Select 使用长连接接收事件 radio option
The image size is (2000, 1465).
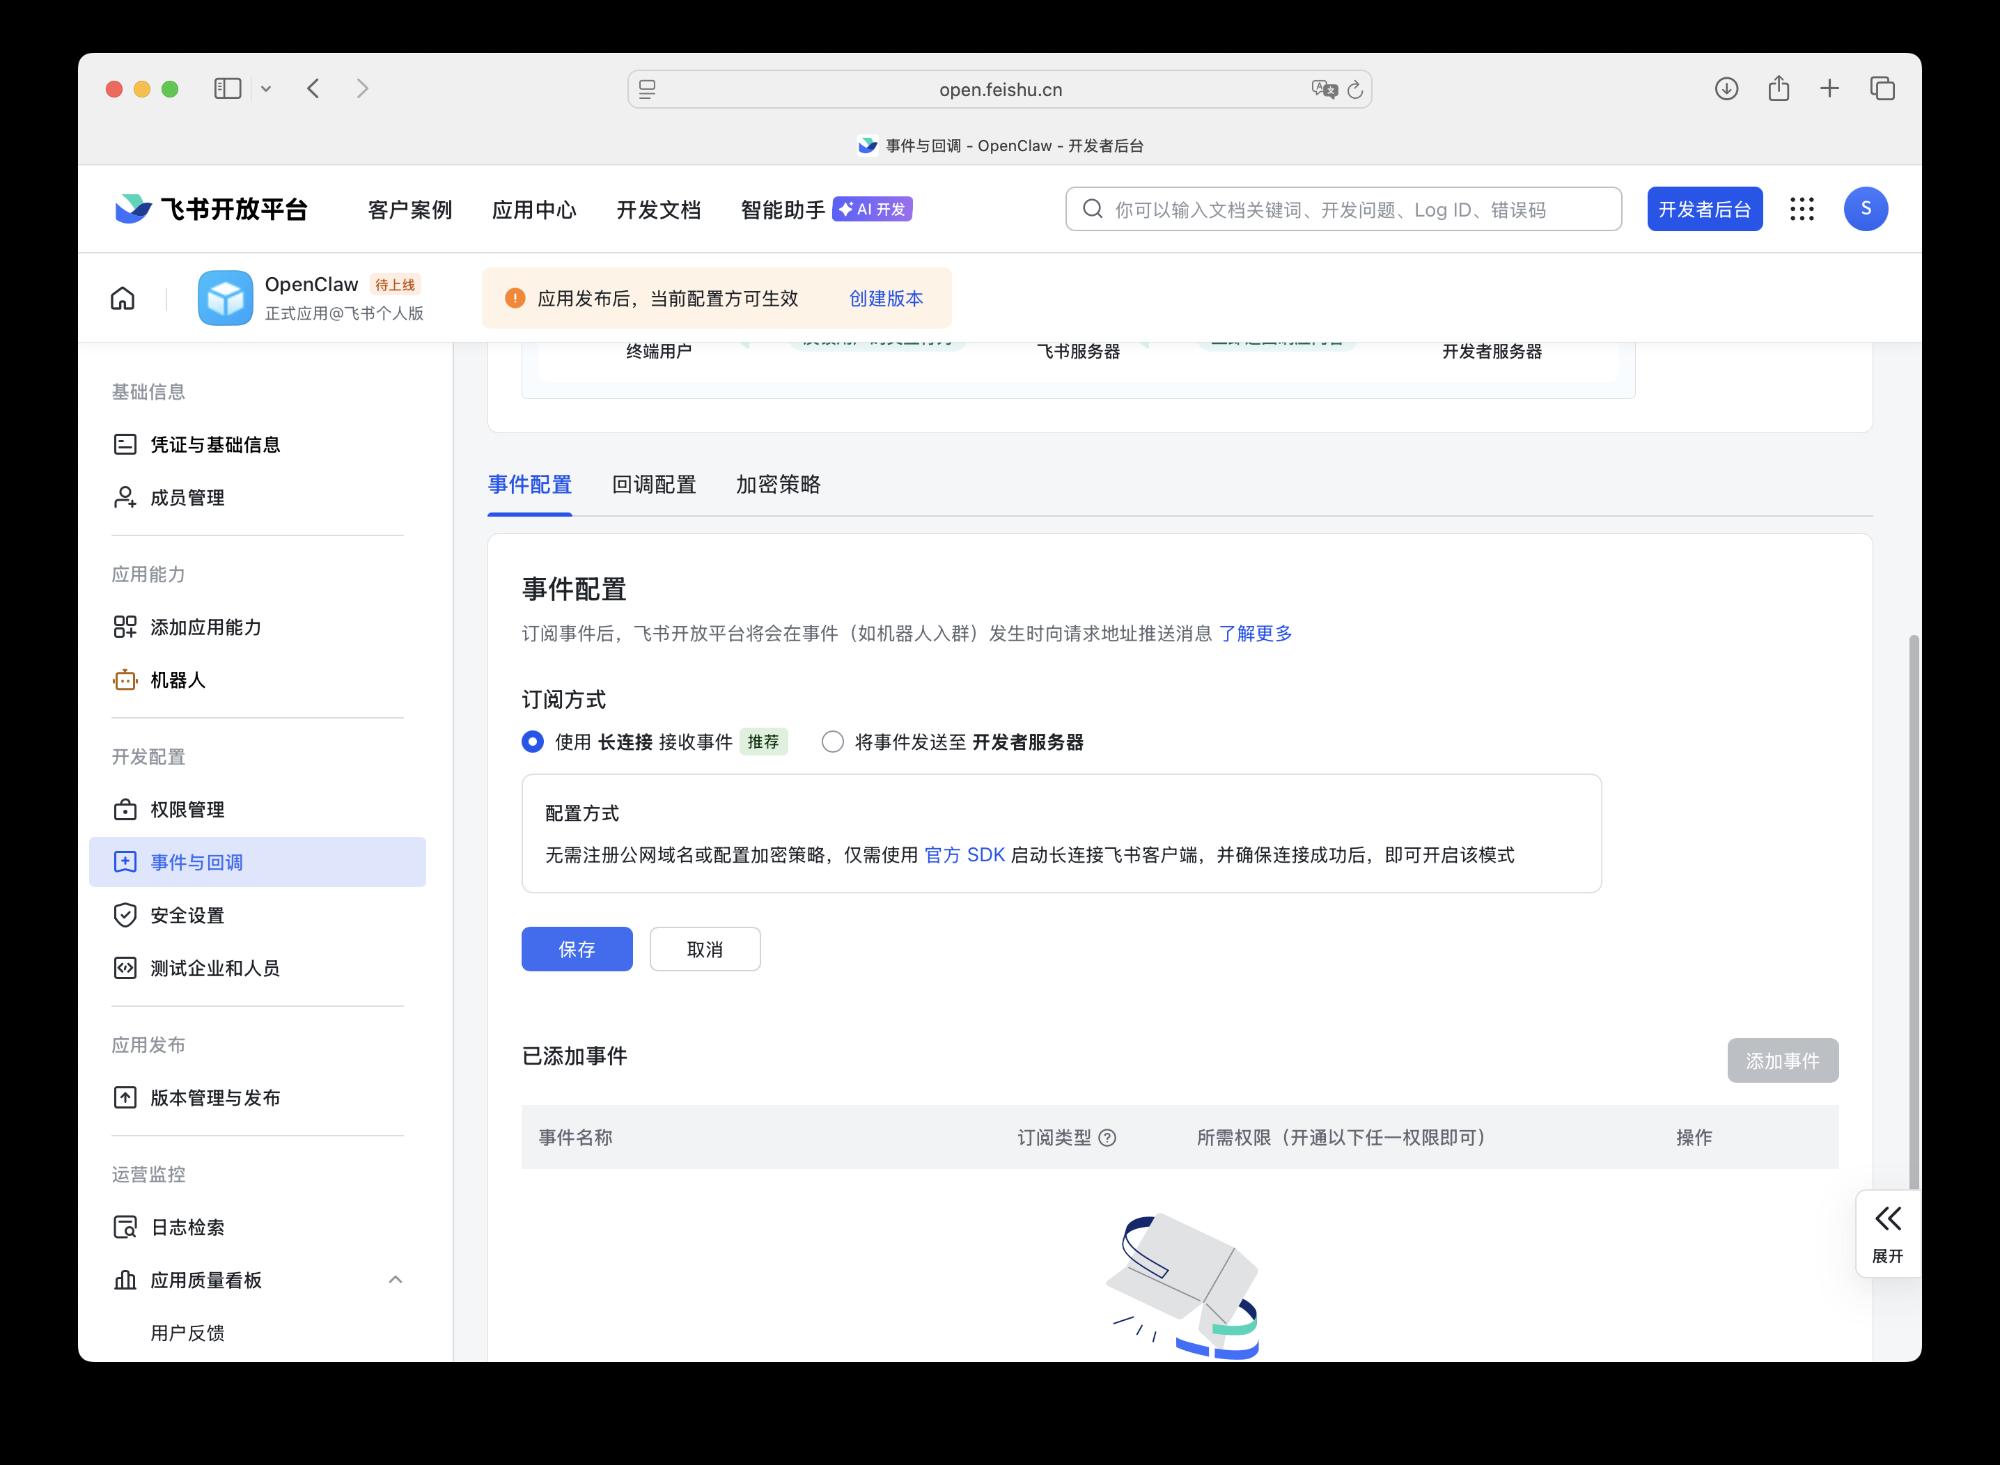(x=533, y=742)
